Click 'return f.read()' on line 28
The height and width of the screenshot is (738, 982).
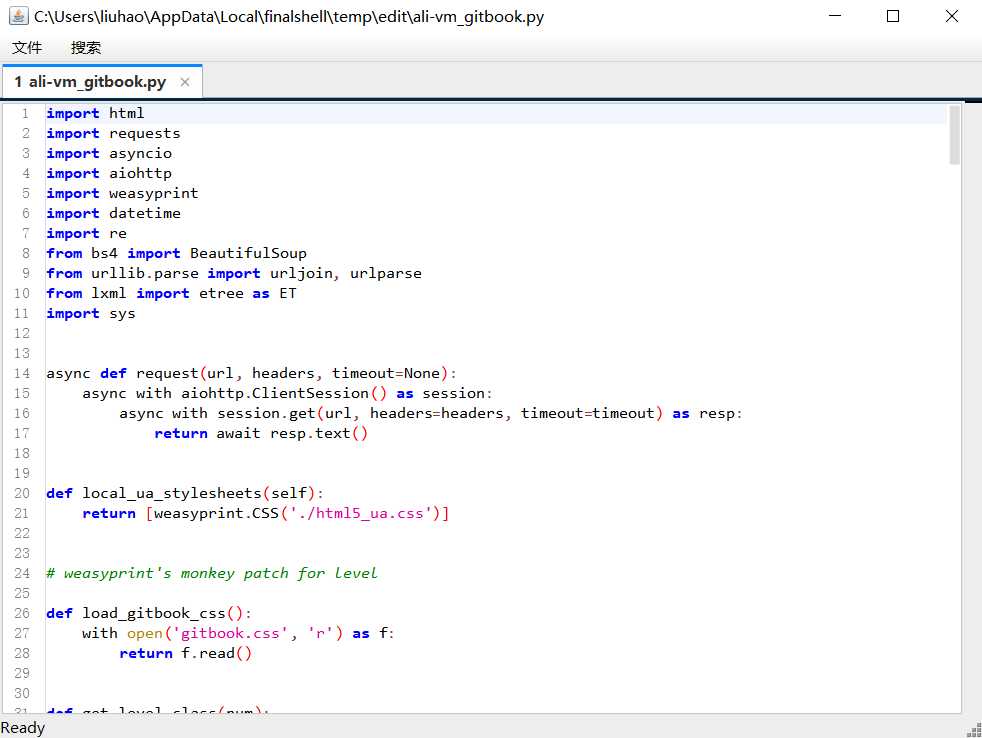point(185,653)
